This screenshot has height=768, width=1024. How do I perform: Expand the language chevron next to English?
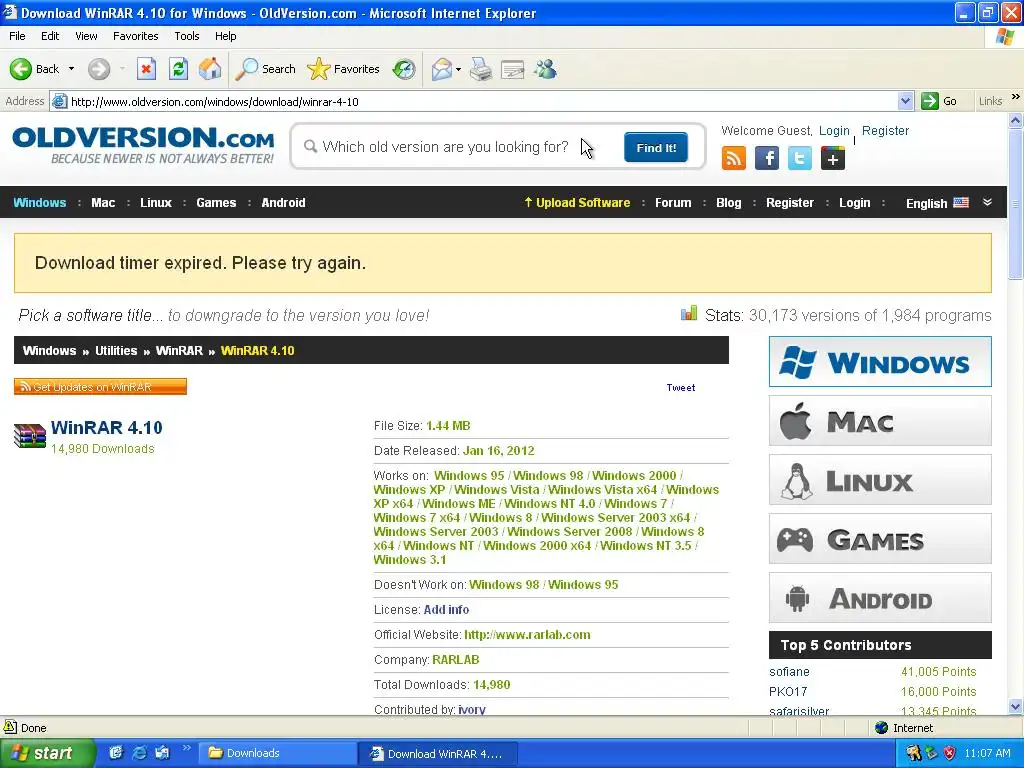click(x=987, y=202)
